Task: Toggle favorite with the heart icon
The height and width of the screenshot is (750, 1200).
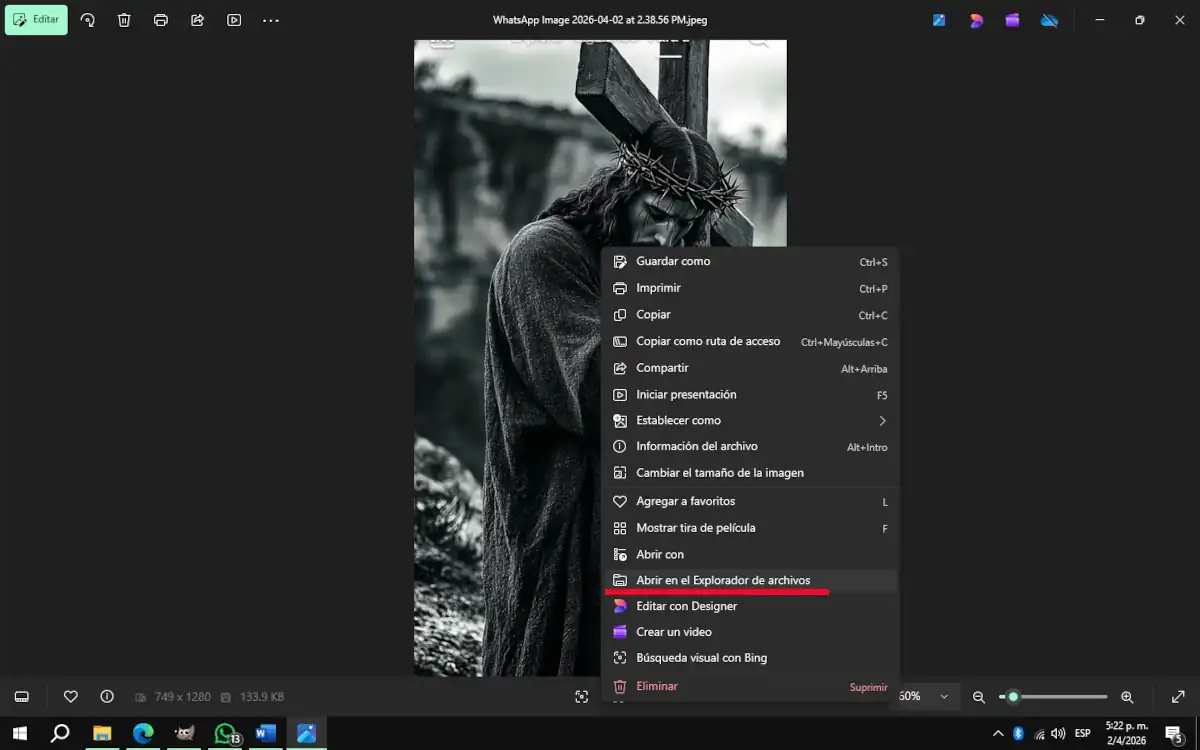Action: [70, 696]
